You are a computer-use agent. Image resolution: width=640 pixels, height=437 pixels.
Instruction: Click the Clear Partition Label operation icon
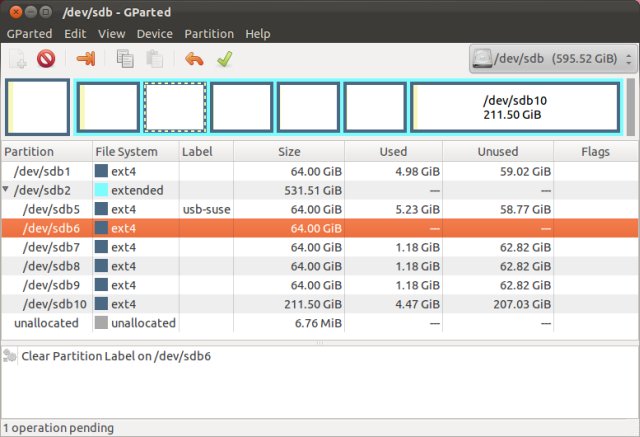click(x=10, y=356)
